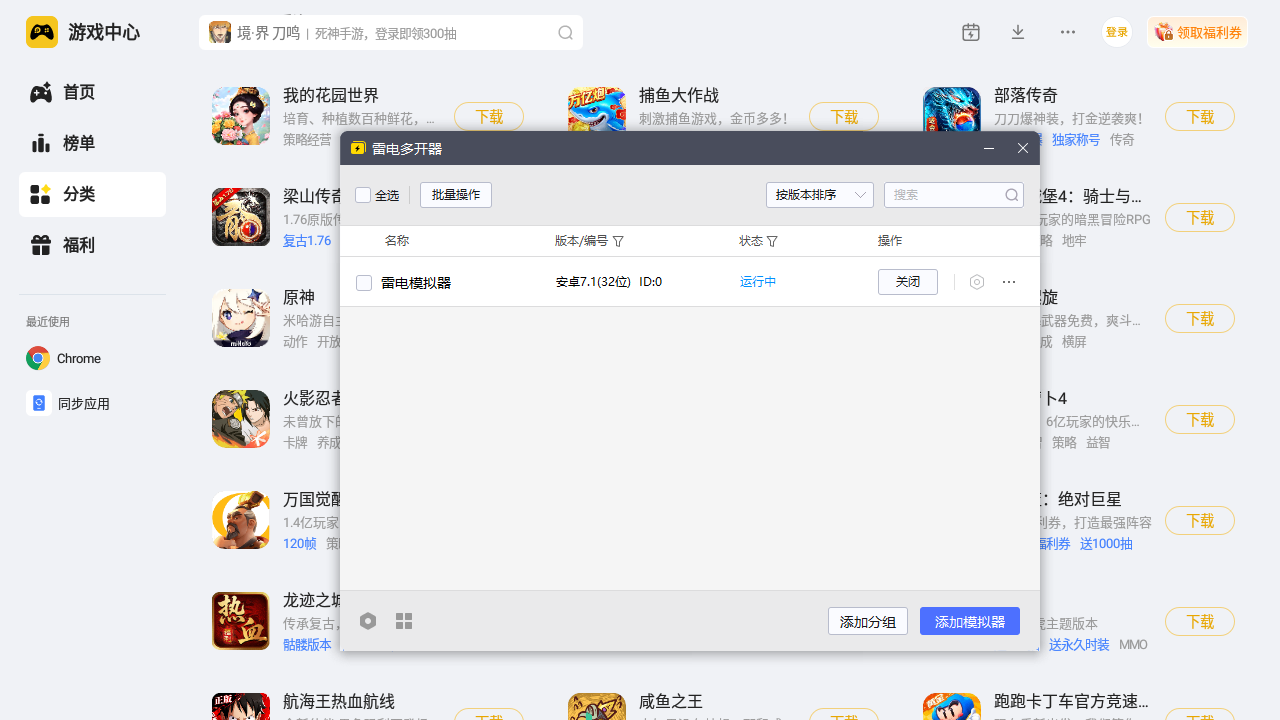Switch to the 榜单 sidebar section
The width and height of the screenshot is (1280, 720).
pyautogui.click(x=75, y=143)
